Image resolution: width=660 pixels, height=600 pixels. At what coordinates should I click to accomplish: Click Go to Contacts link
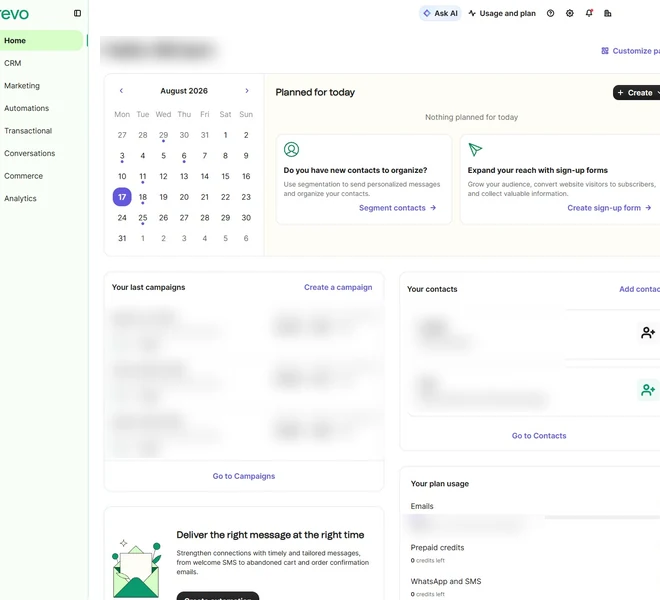click(x=539, y=436)
